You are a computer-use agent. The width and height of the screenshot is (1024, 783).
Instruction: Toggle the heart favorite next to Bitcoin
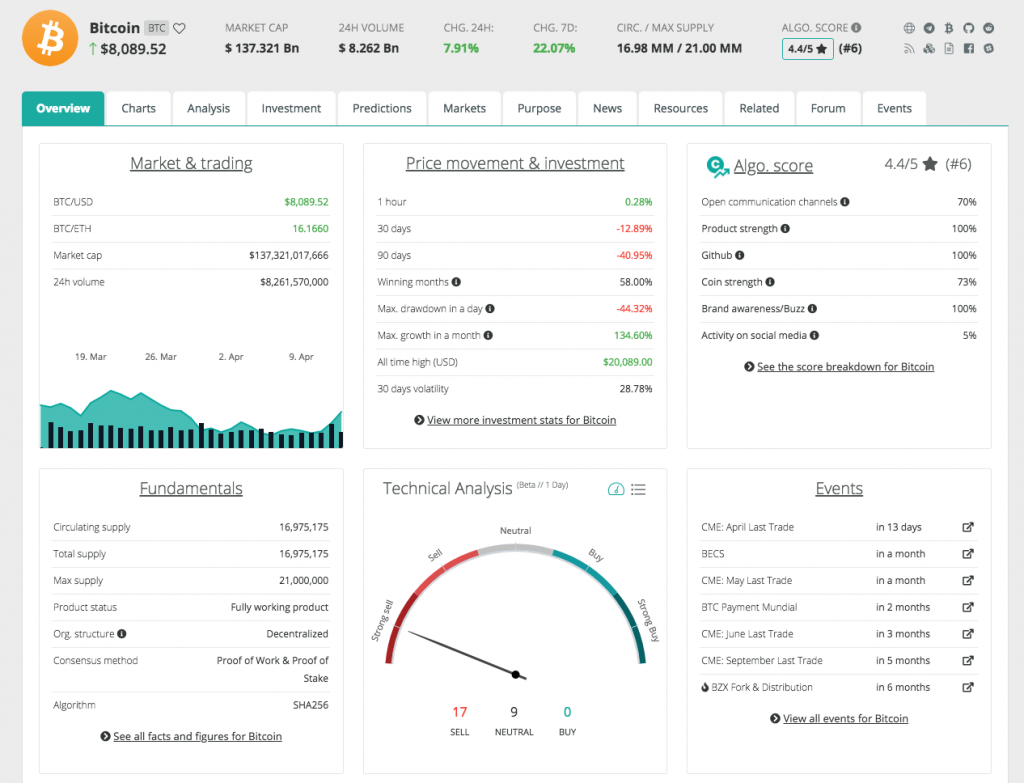(180, 28)
